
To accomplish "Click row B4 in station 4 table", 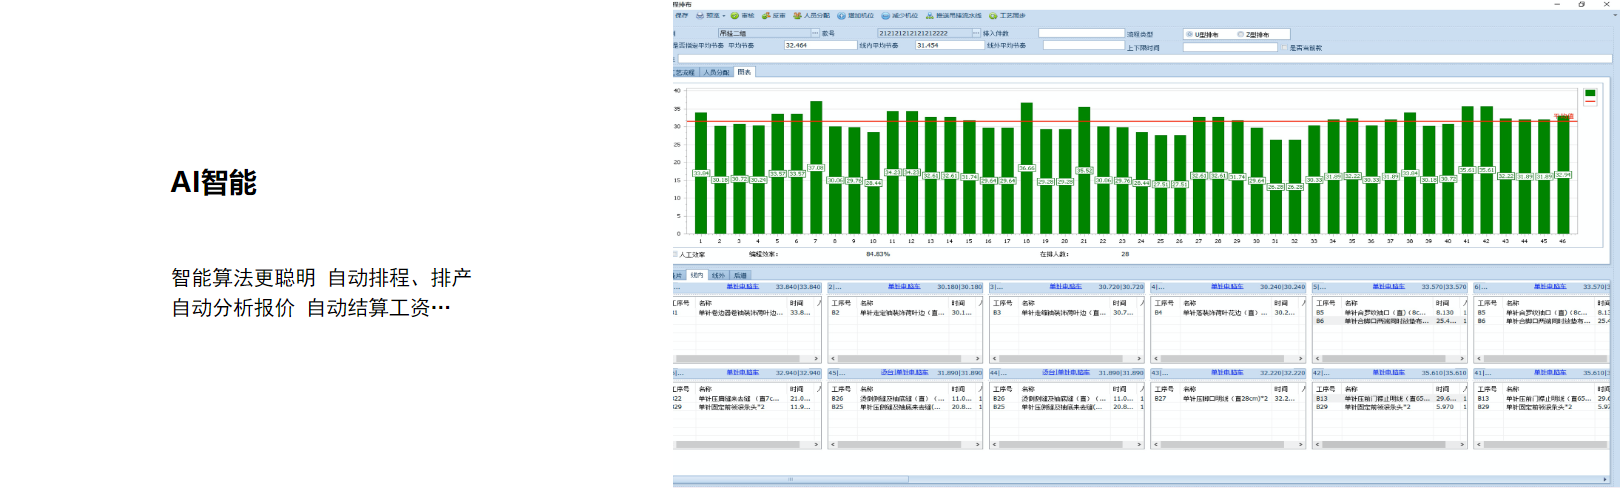I will tap(1228, 313).
